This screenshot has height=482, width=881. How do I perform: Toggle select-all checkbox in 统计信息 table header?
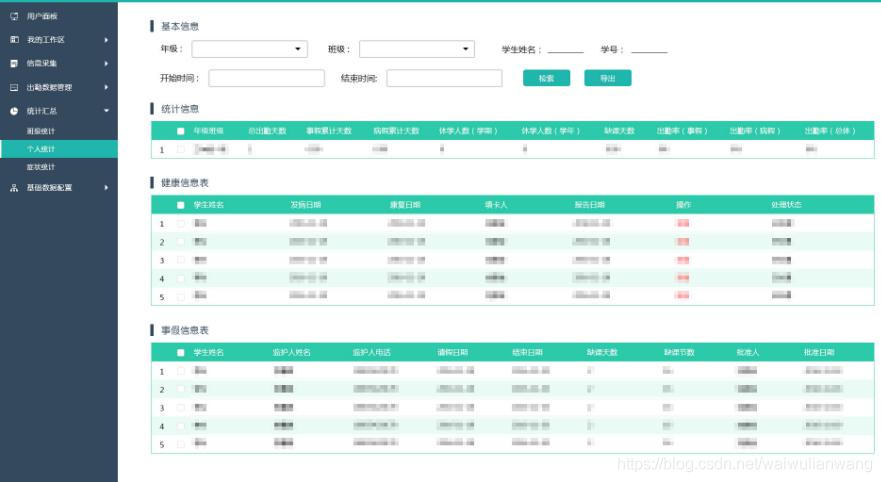180,131
